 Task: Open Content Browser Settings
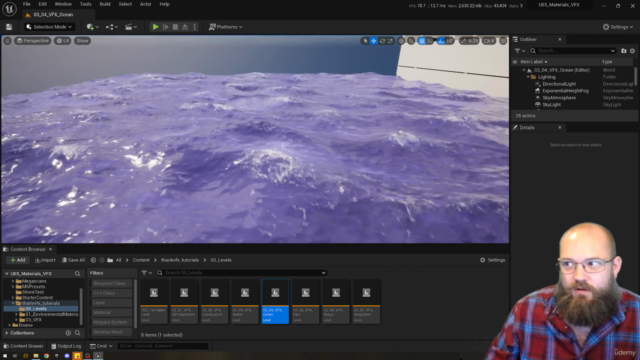tap(493, 260)
